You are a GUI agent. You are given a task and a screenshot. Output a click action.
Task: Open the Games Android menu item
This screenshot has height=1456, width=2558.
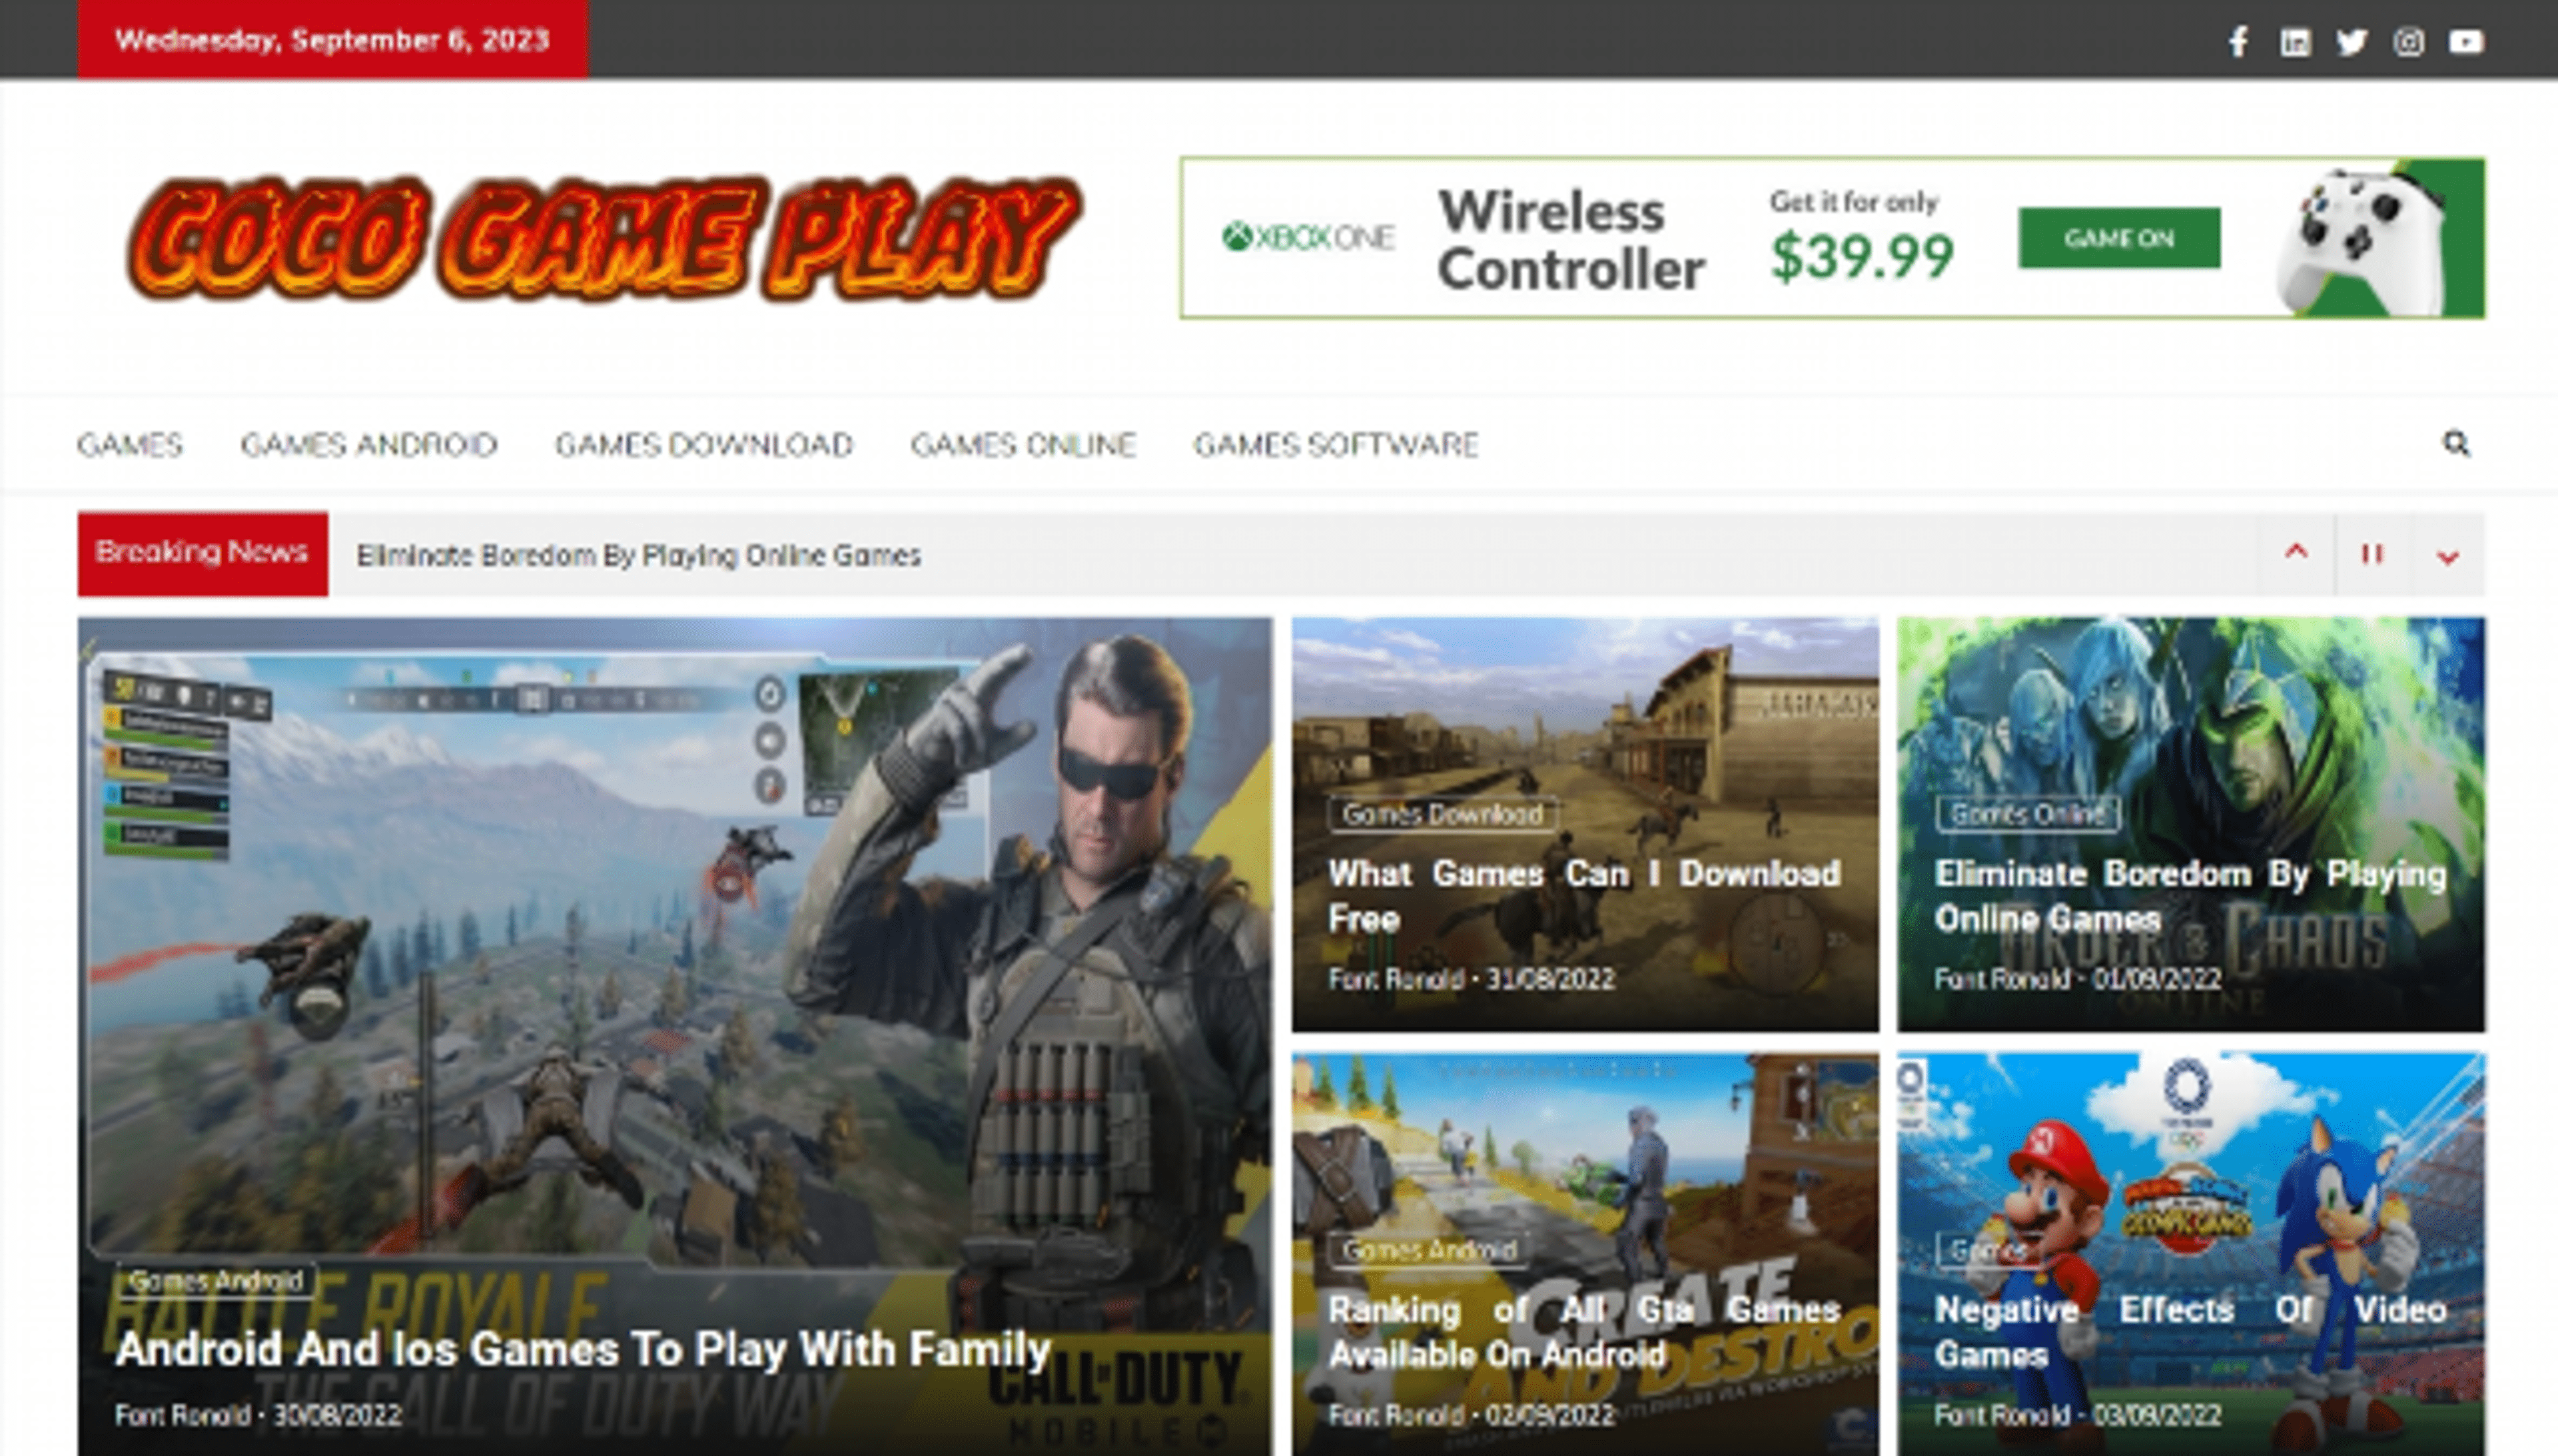369,444
